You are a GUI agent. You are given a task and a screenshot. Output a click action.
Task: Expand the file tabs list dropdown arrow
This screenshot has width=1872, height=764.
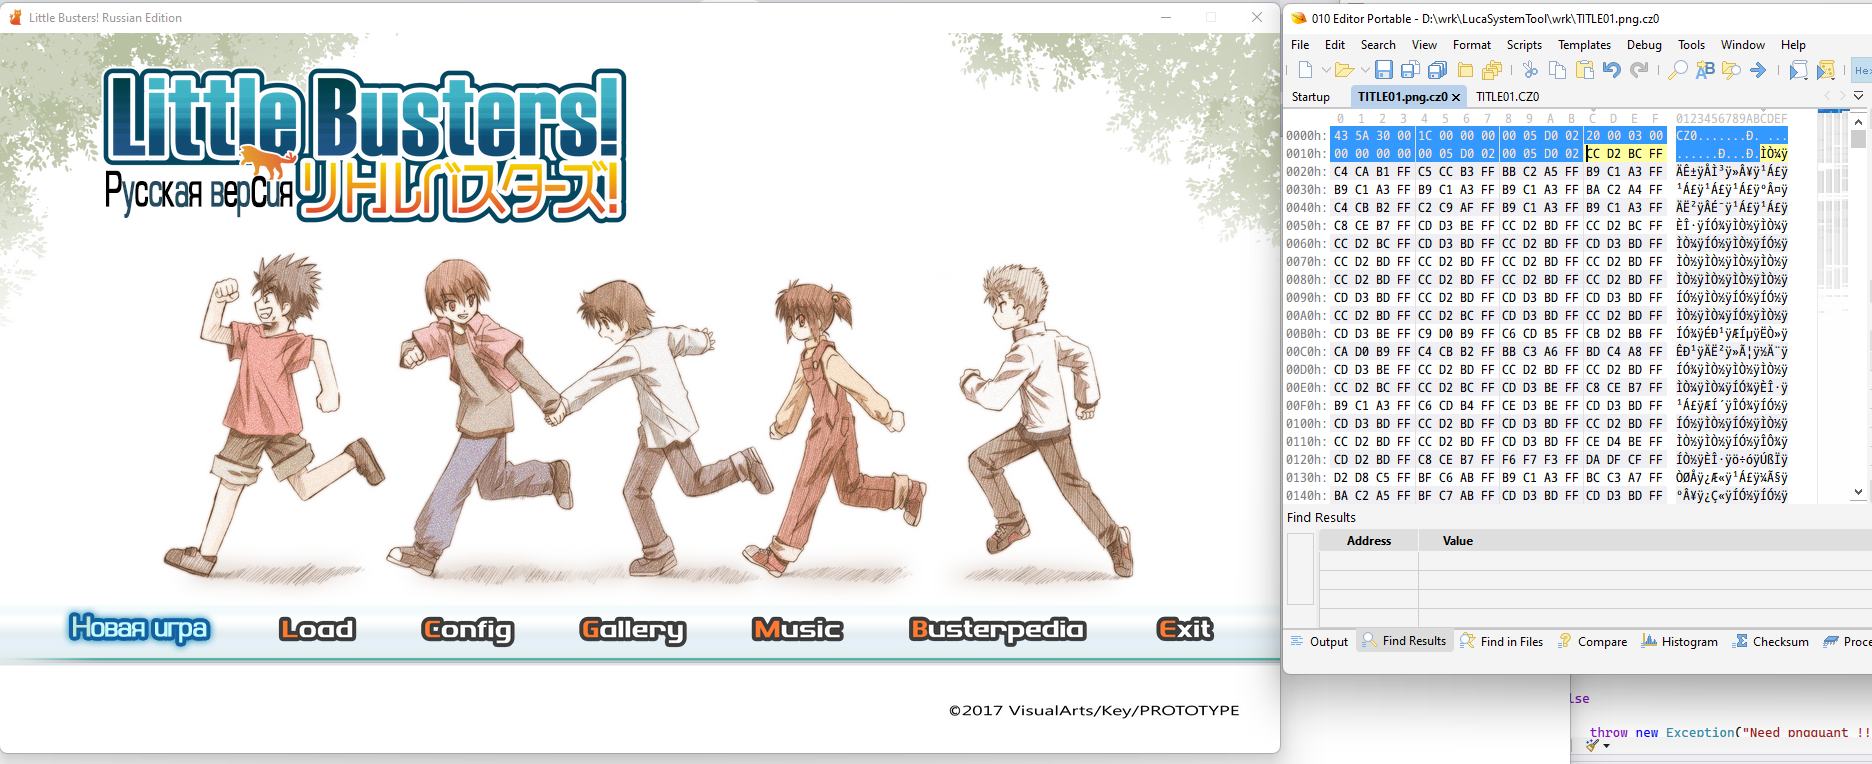[1859, 96]
